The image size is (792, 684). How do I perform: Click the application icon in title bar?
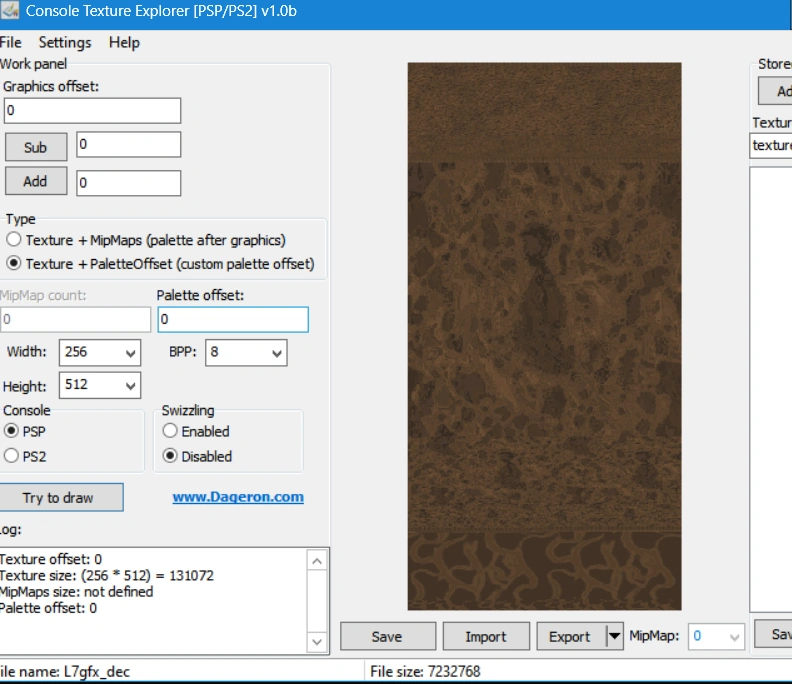tap(9, 10)
